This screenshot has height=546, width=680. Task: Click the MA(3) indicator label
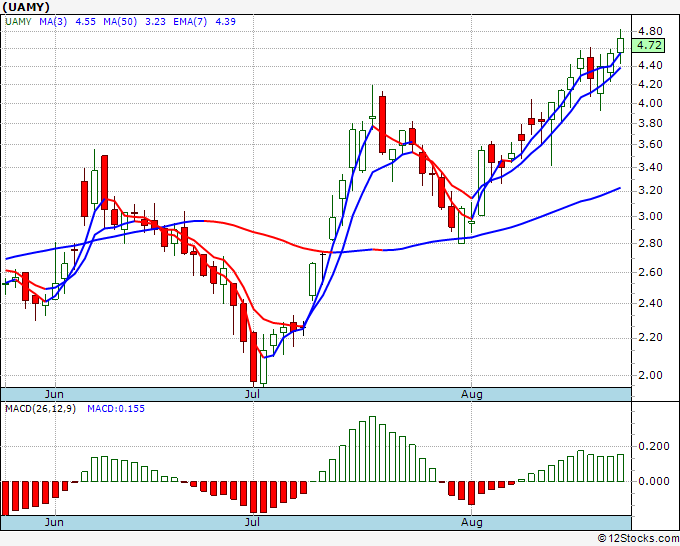53,22
